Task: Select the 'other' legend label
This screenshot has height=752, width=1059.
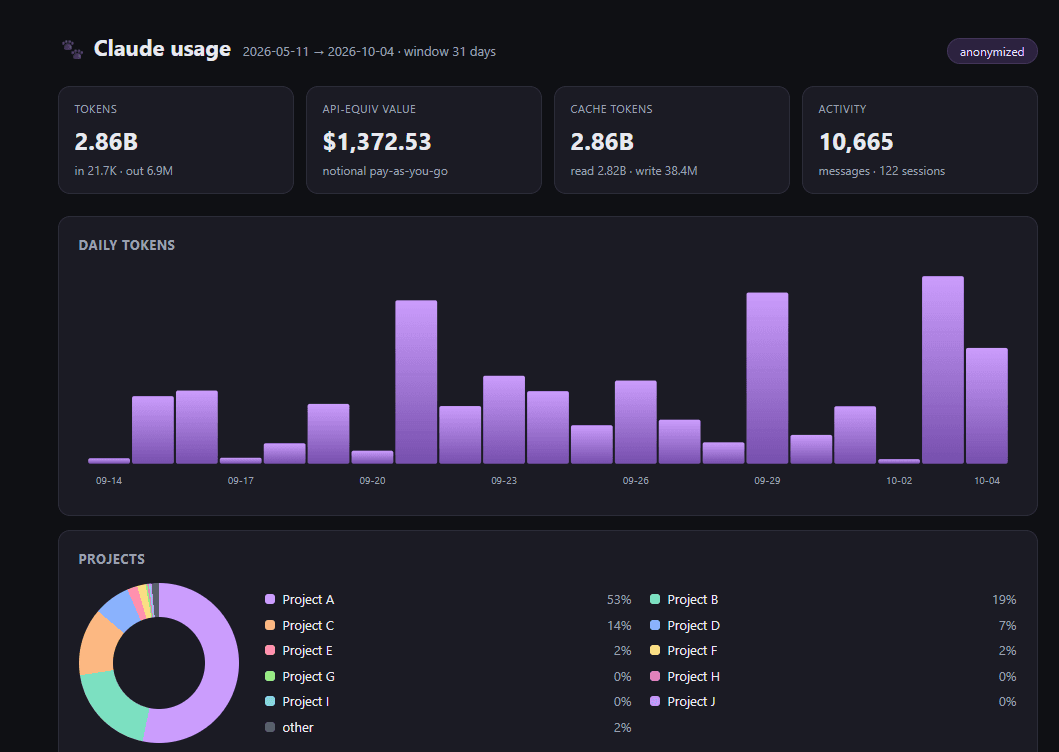Action: [x=298, y=728]
